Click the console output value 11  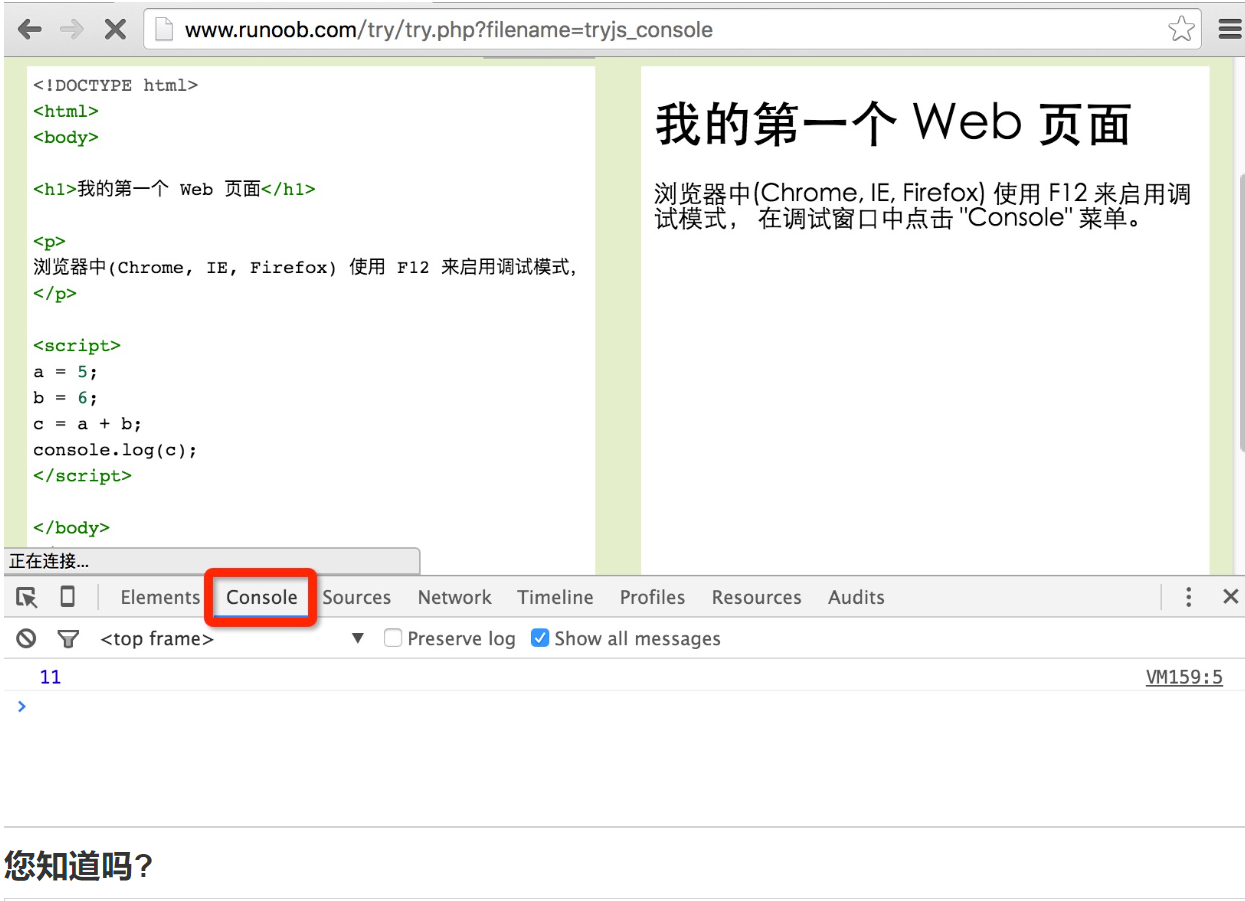(x=50, y=677)
